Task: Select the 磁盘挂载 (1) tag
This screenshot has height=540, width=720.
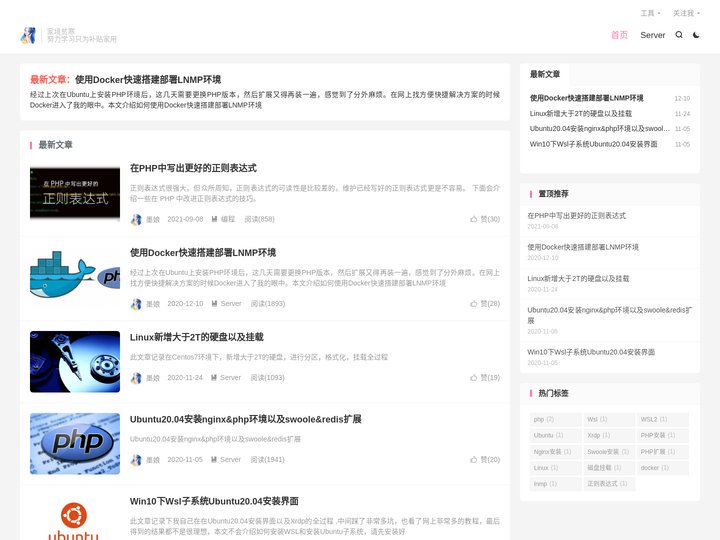Action: pos(609,468)
